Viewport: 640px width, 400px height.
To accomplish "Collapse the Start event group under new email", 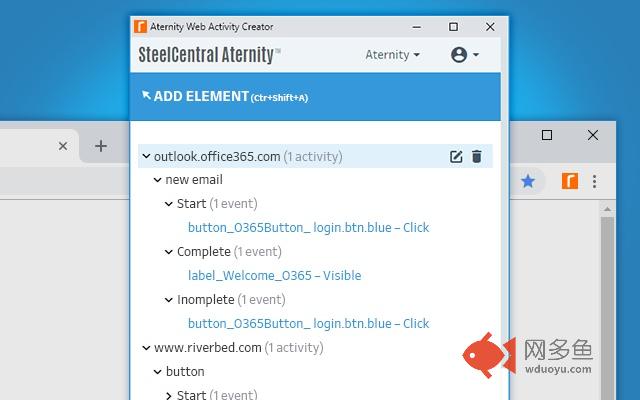I will click(168, 204).
